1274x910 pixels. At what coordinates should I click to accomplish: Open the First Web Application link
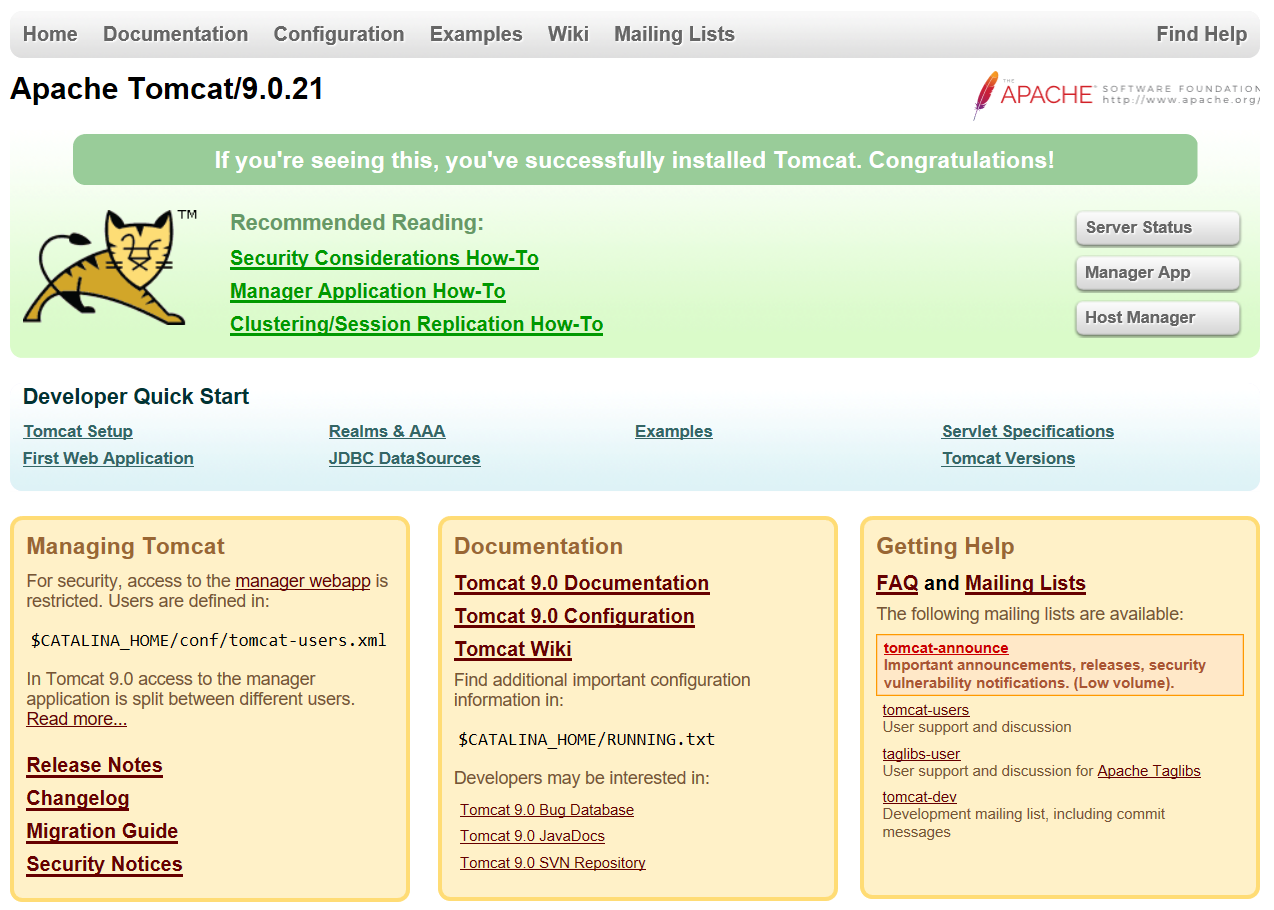coord(108,458)
